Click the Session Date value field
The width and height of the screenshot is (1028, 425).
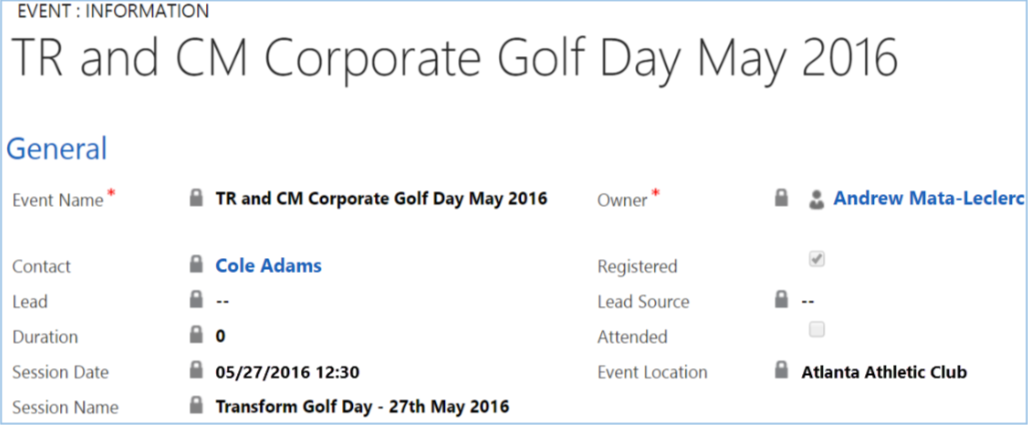coord(287,372)
